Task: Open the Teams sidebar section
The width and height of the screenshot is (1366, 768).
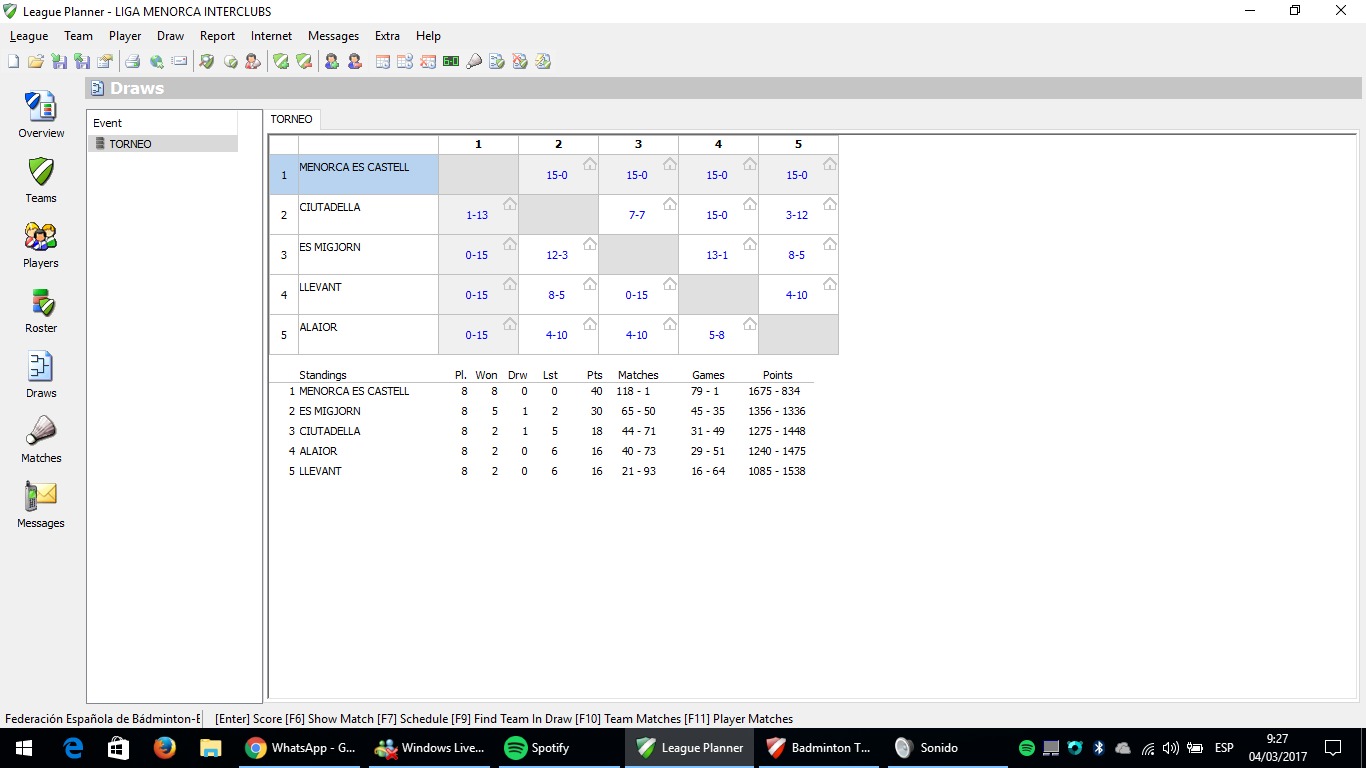Action: tap(41, 179)
